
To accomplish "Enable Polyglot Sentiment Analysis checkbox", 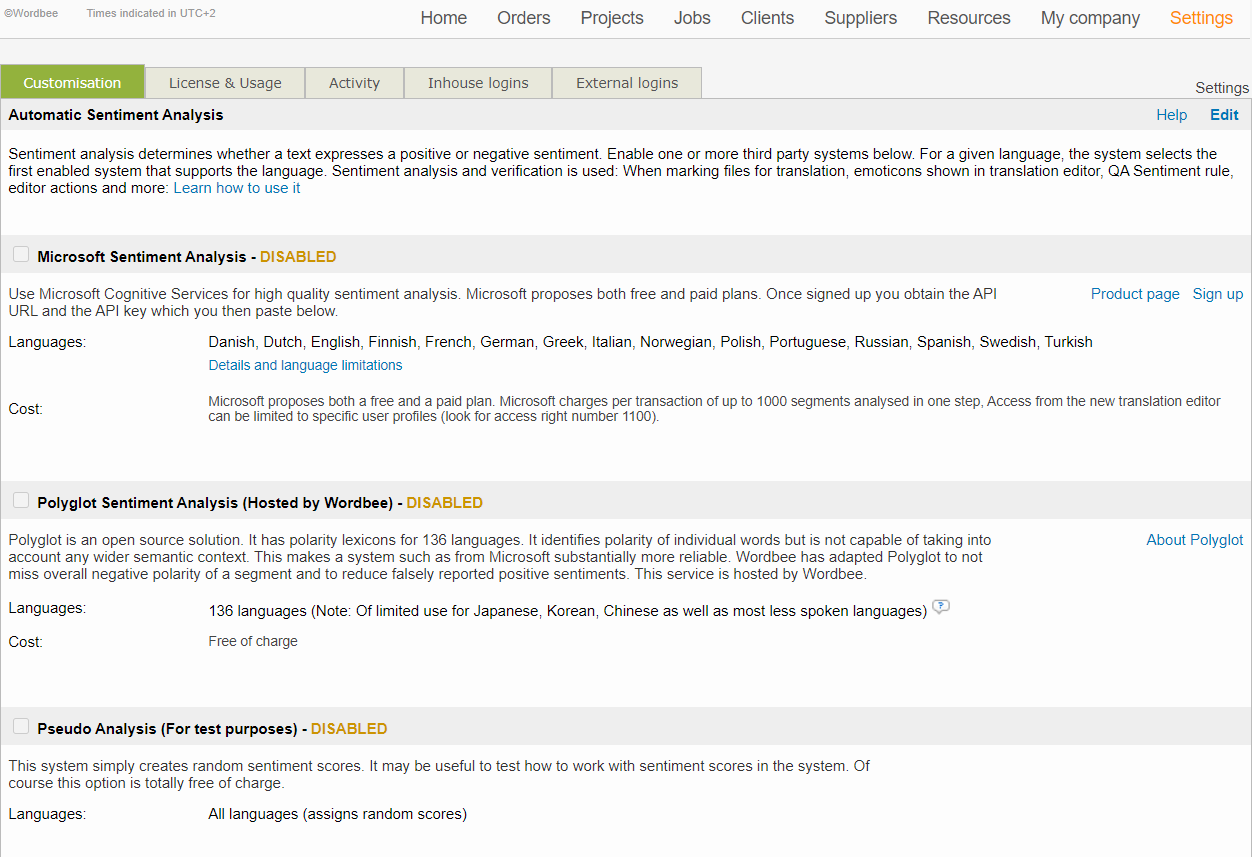I will 21,499.
